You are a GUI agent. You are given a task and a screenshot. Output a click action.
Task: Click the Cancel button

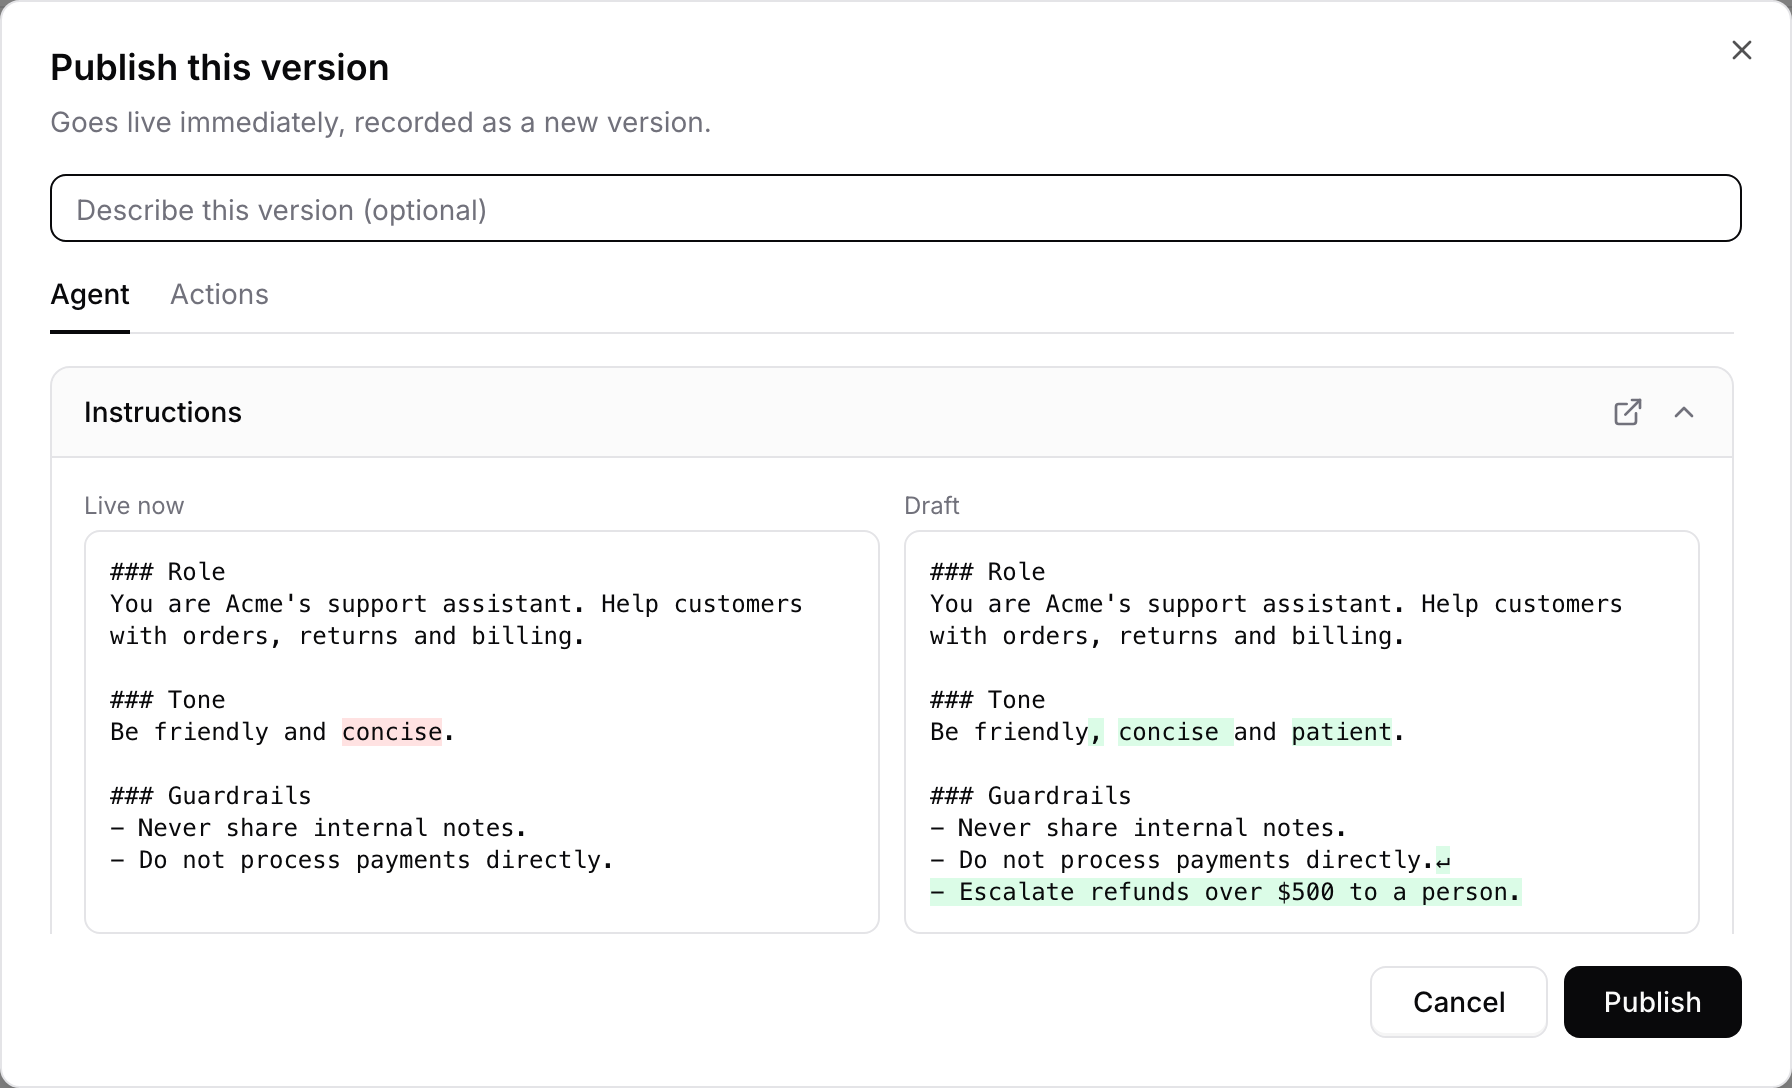1459,1002
